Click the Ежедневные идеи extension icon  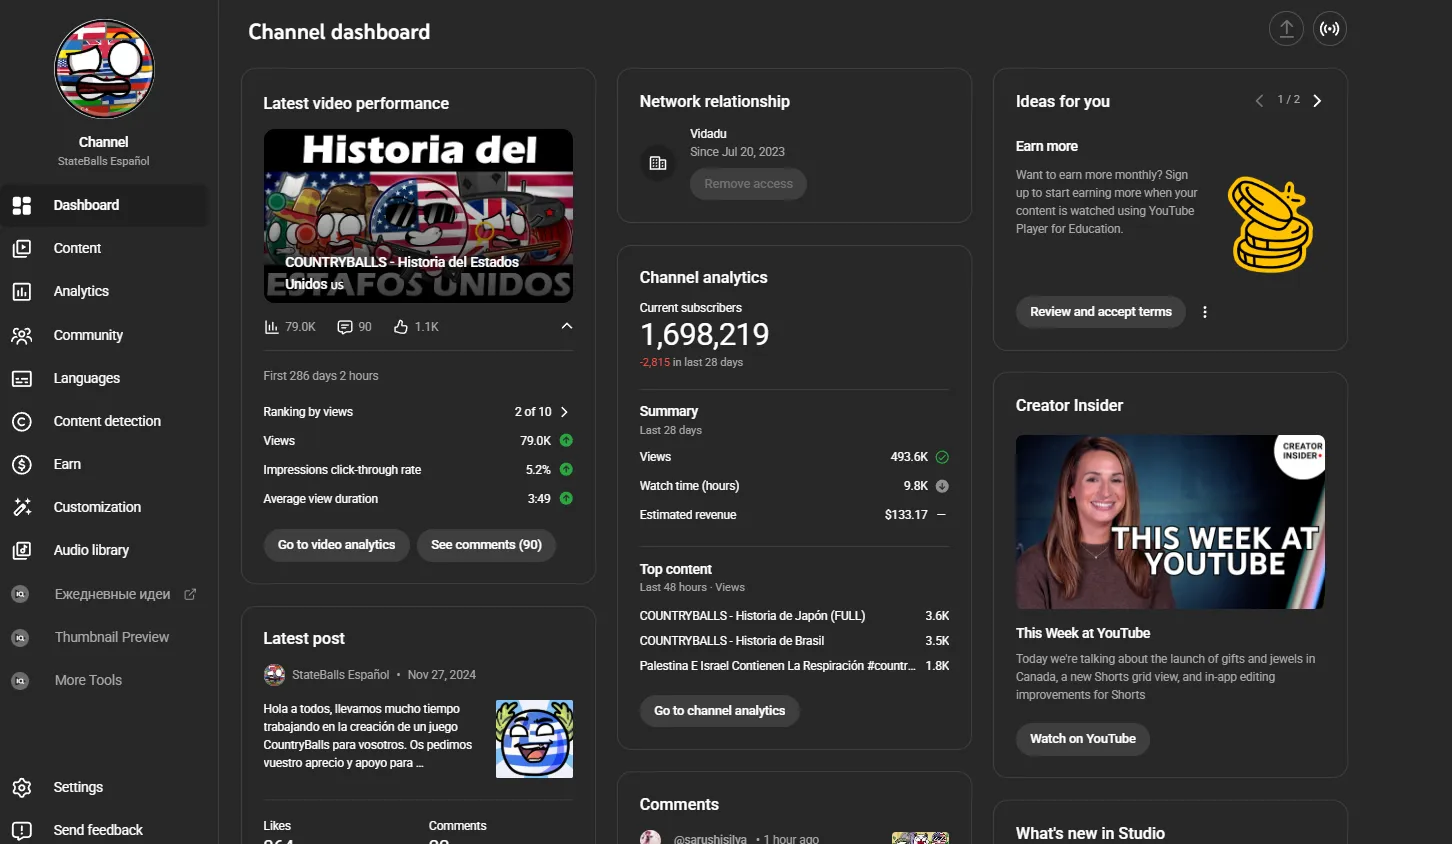[20, 594]
